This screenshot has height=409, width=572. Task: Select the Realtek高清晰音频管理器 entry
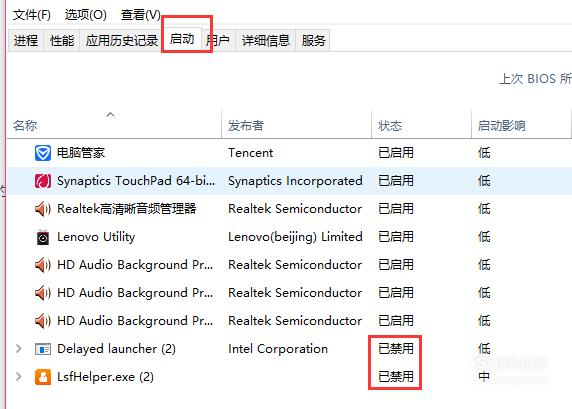point(127,209)
